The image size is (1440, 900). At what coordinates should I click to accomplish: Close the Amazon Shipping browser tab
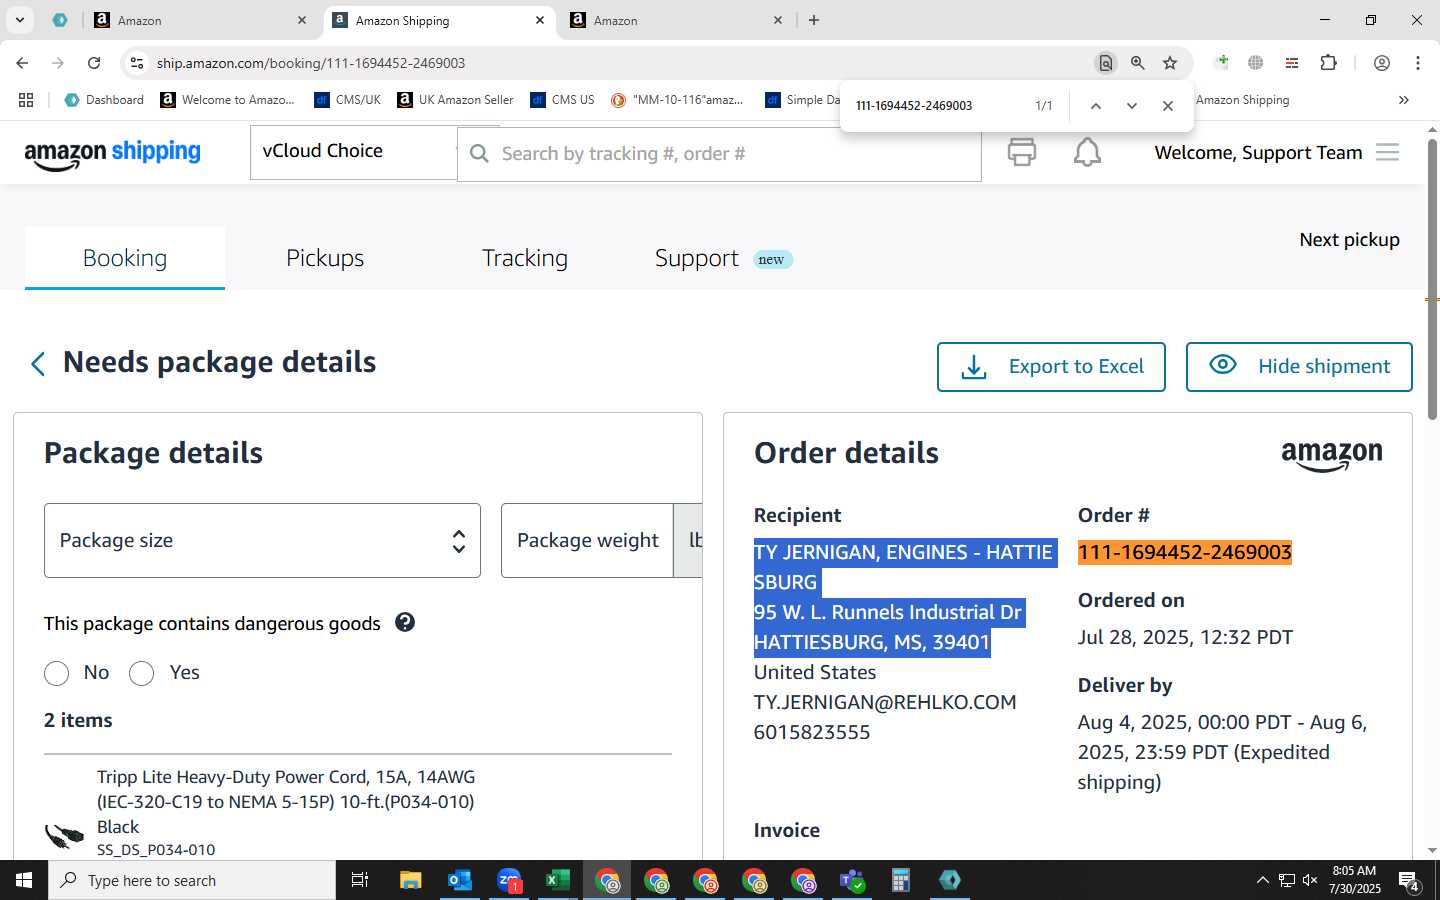coord(540,20)
